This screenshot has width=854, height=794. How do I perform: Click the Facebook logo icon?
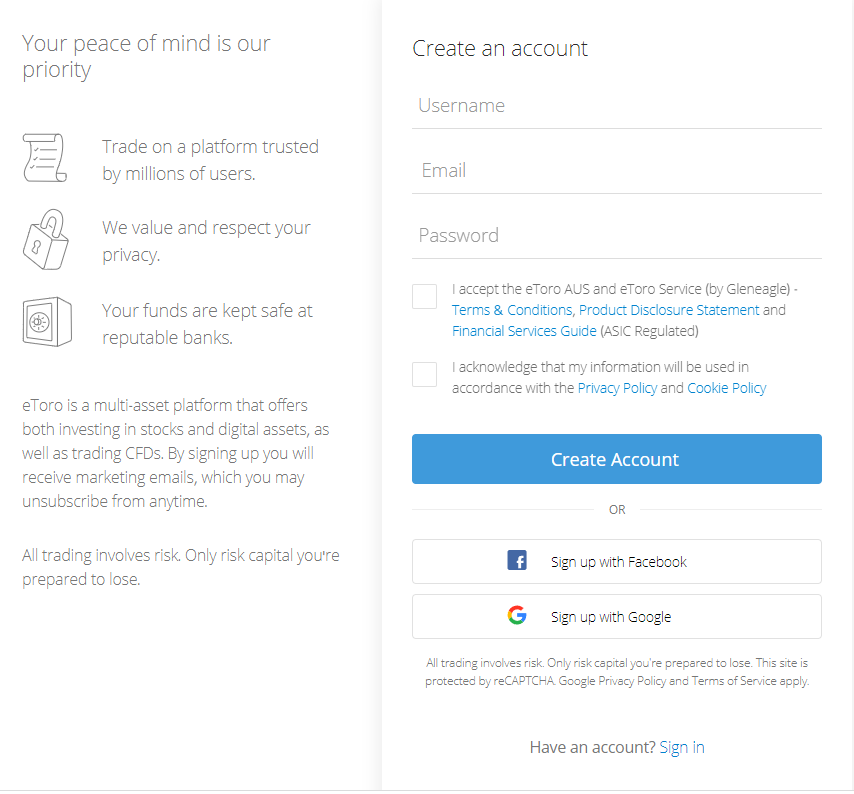tap(517, 560)
